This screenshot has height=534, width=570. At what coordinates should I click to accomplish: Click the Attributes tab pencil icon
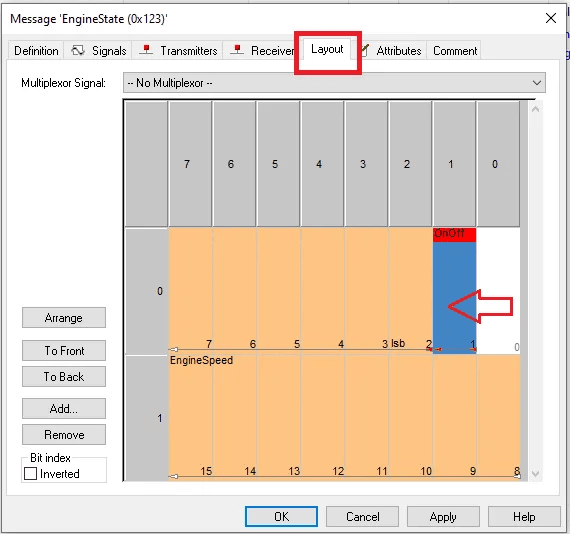point(365,50)
